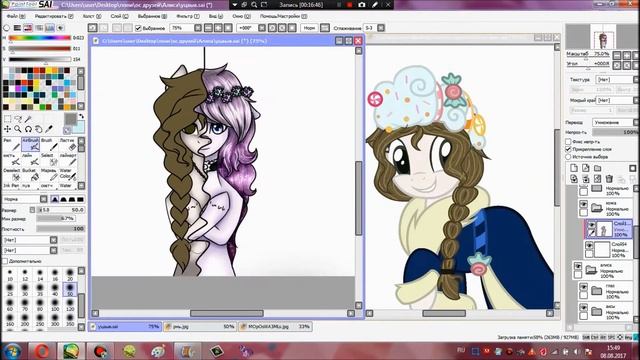Open the rotation angle dropdown in toolbar

click(x=262, y=28)
